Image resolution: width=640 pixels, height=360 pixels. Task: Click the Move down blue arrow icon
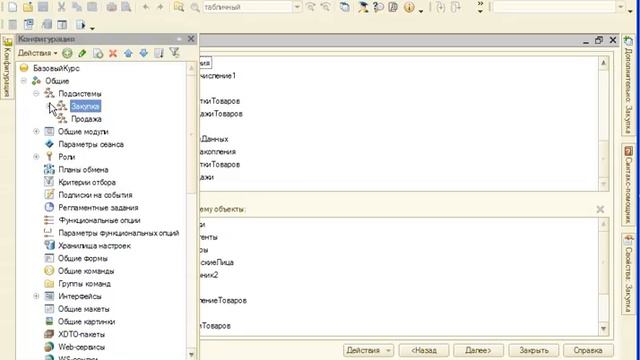click(x=144, y=53)
